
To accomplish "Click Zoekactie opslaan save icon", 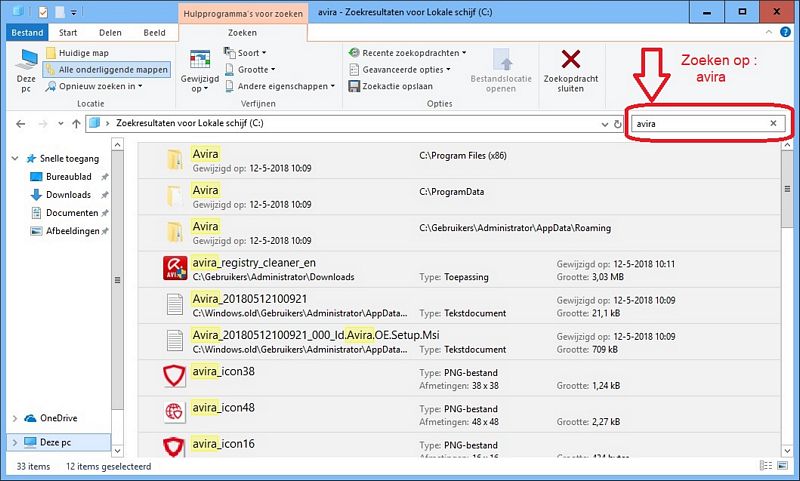I will (354, 86).
